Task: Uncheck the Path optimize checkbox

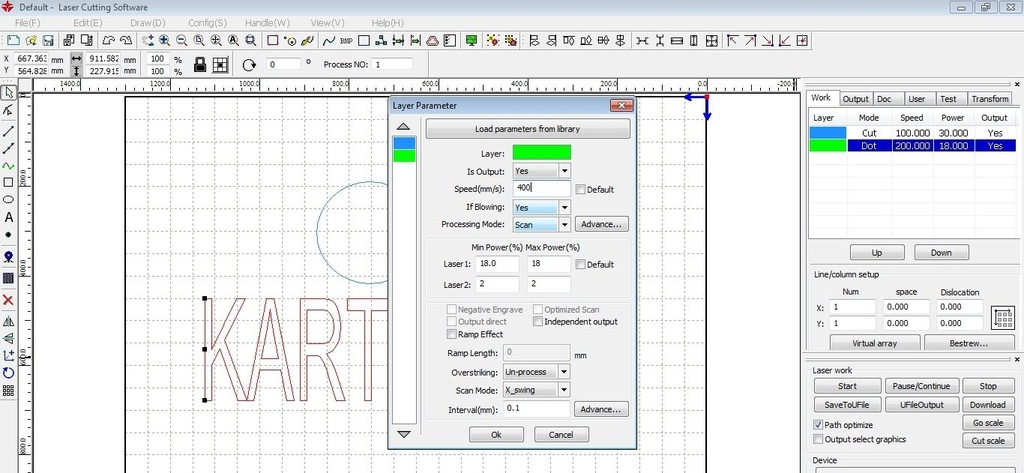Action: click(x=818, y=425)
